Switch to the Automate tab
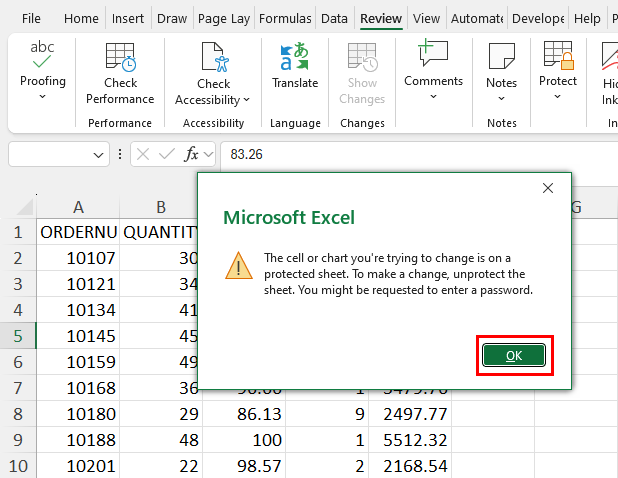Screen dimensions: 618x478 [x=477, y=19]
